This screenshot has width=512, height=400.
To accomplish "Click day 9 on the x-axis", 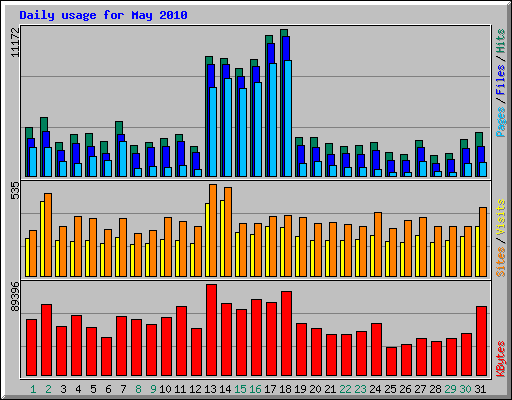I will (153, 389).
